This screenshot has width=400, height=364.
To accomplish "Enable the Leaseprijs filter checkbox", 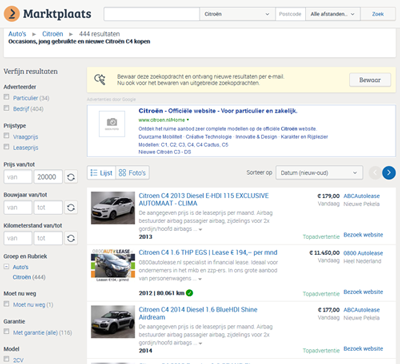I will (x=6, y=147).
